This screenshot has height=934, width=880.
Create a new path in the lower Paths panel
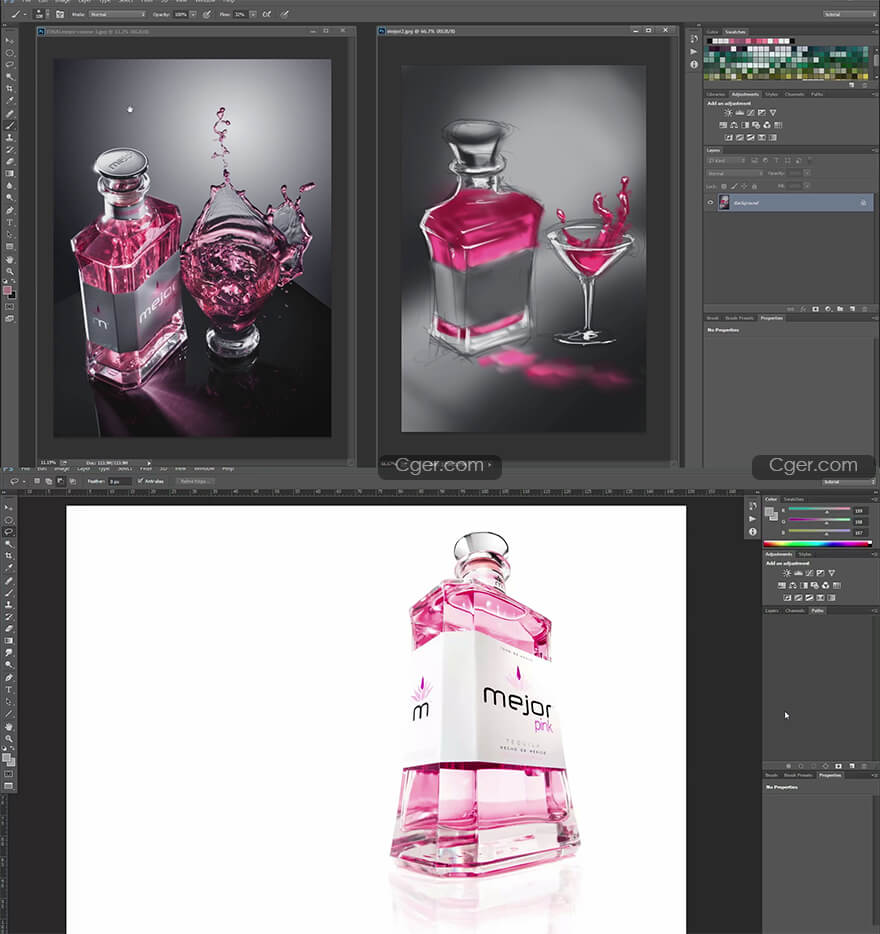(851, 766)
